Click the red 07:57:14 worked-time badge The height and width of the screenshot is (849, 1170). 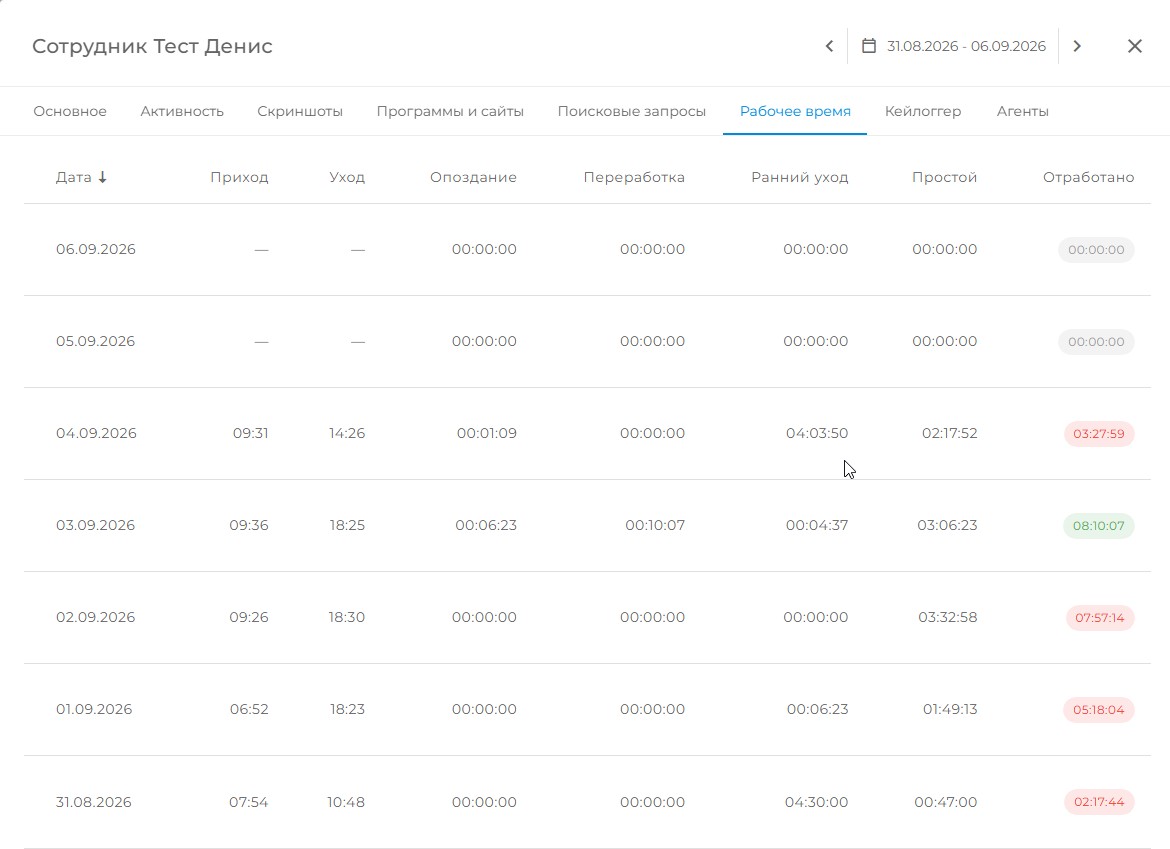[x=1100, y=618]
